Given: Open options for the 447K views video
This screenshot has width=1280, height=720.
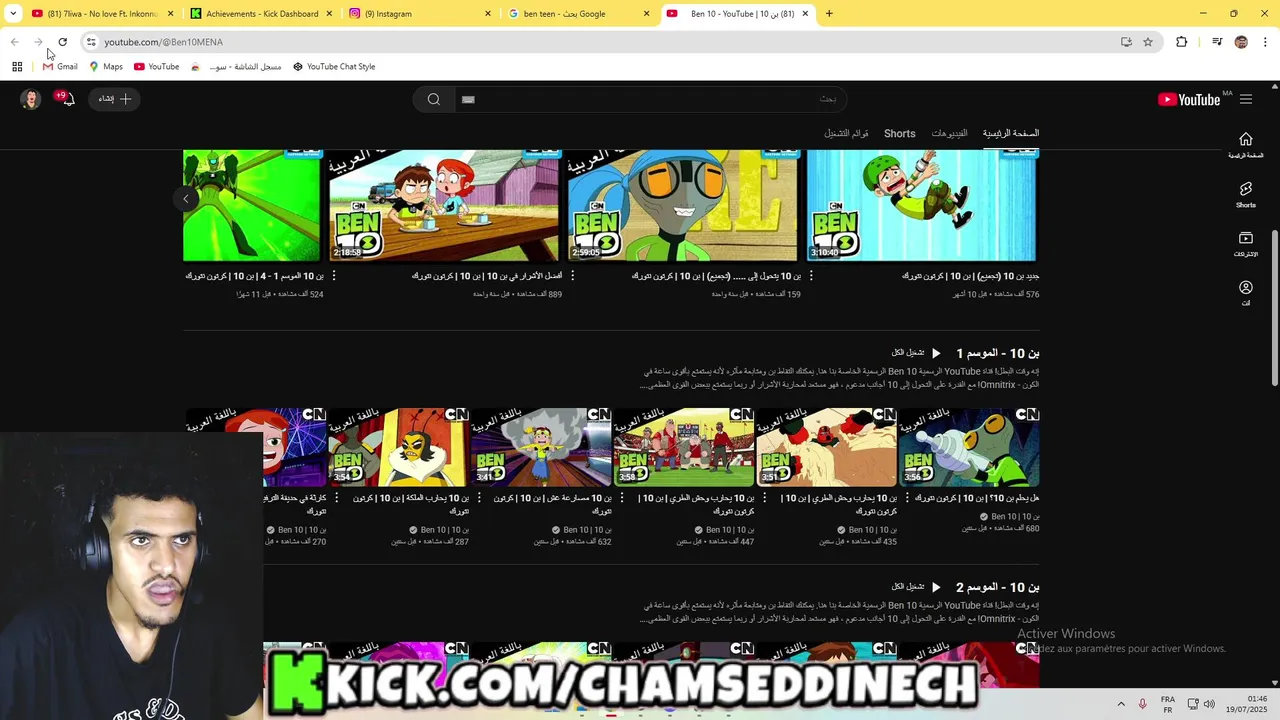Looking at the screenshot, I should (x=622, y=498).
